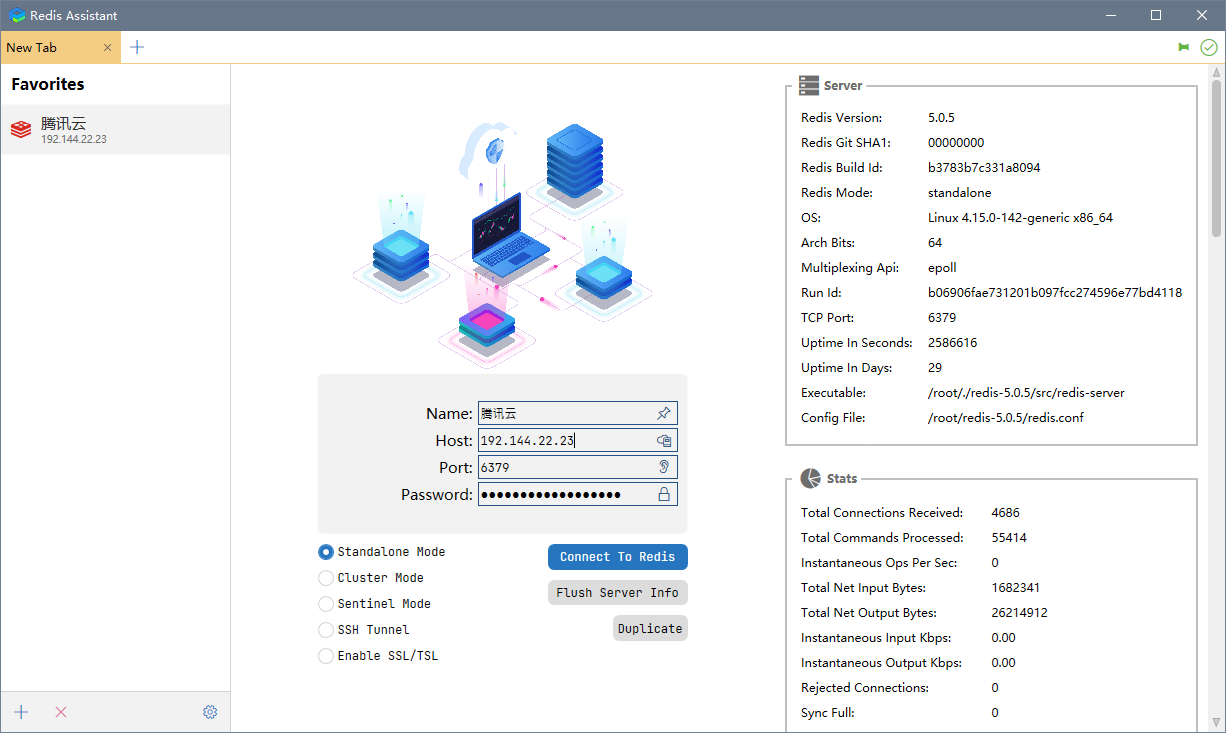1226x733 pixels.
Task: Click Total Net Input Bytes value 1682341
Action: coord(1017,588)
